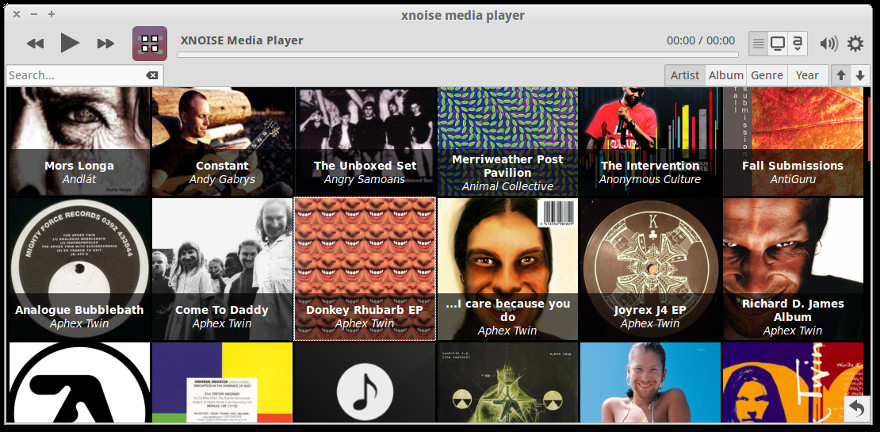Screen dimensions: 880x432
Task: Select the Come To Daddy album
Action: [222, 269]
